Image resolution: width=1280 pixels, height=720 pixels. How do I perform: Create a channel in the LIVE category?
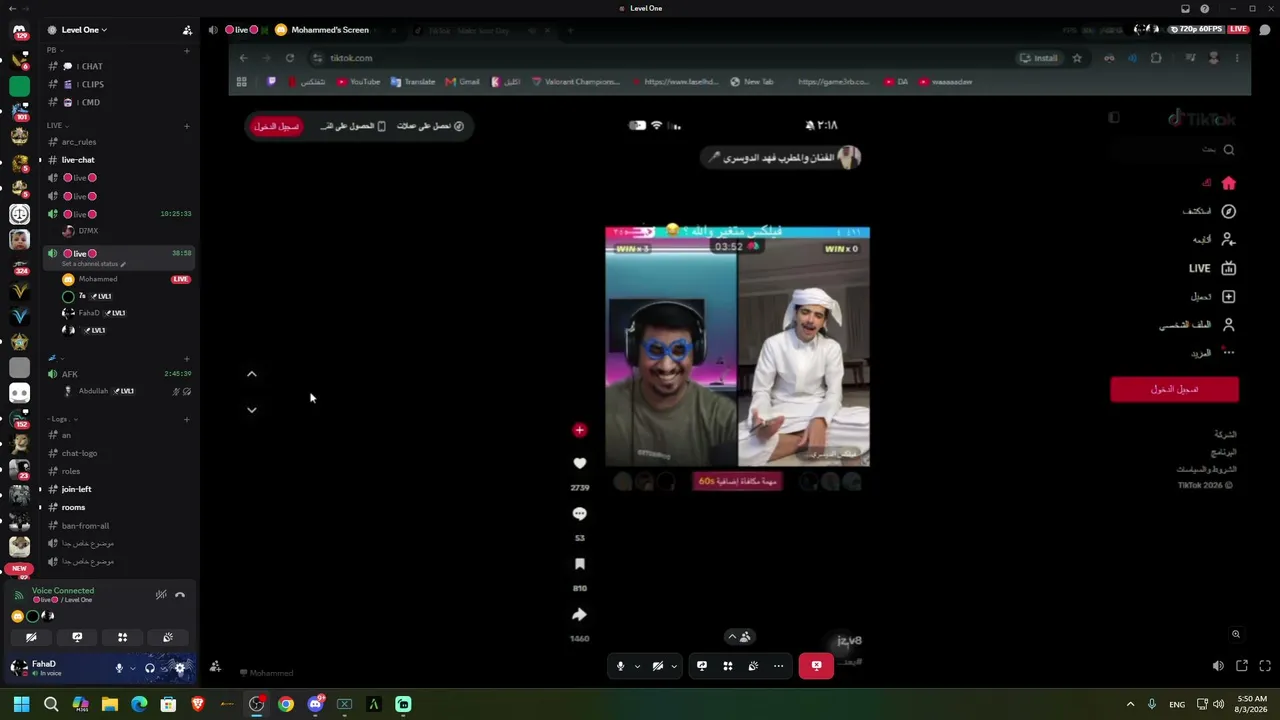tap(187, 125)
